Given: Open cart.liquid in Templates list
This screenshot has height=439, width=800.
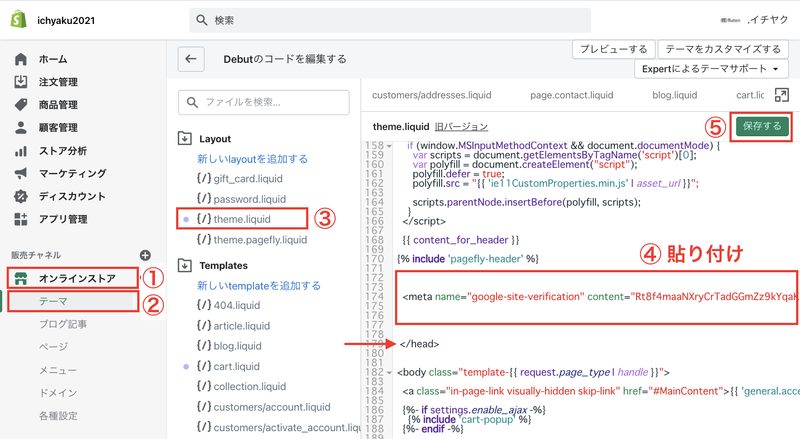Looking at the screenshot, I should click(x=236, y=366).
